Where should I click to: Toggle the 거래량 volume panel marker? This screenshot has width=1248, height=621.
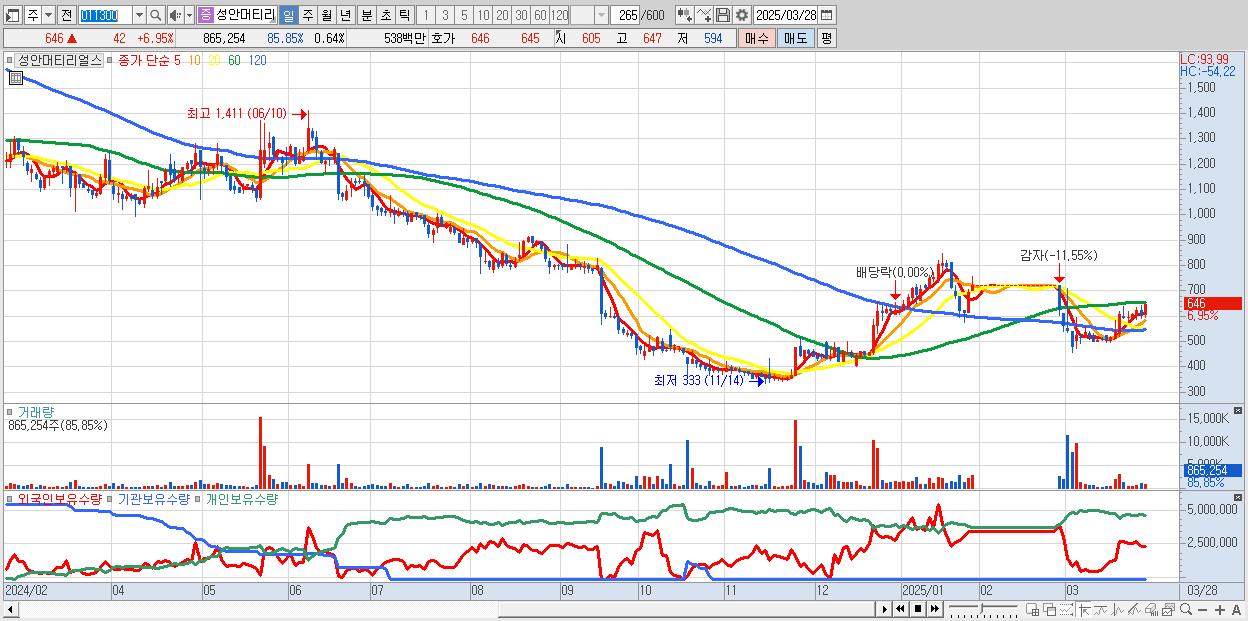10,411
